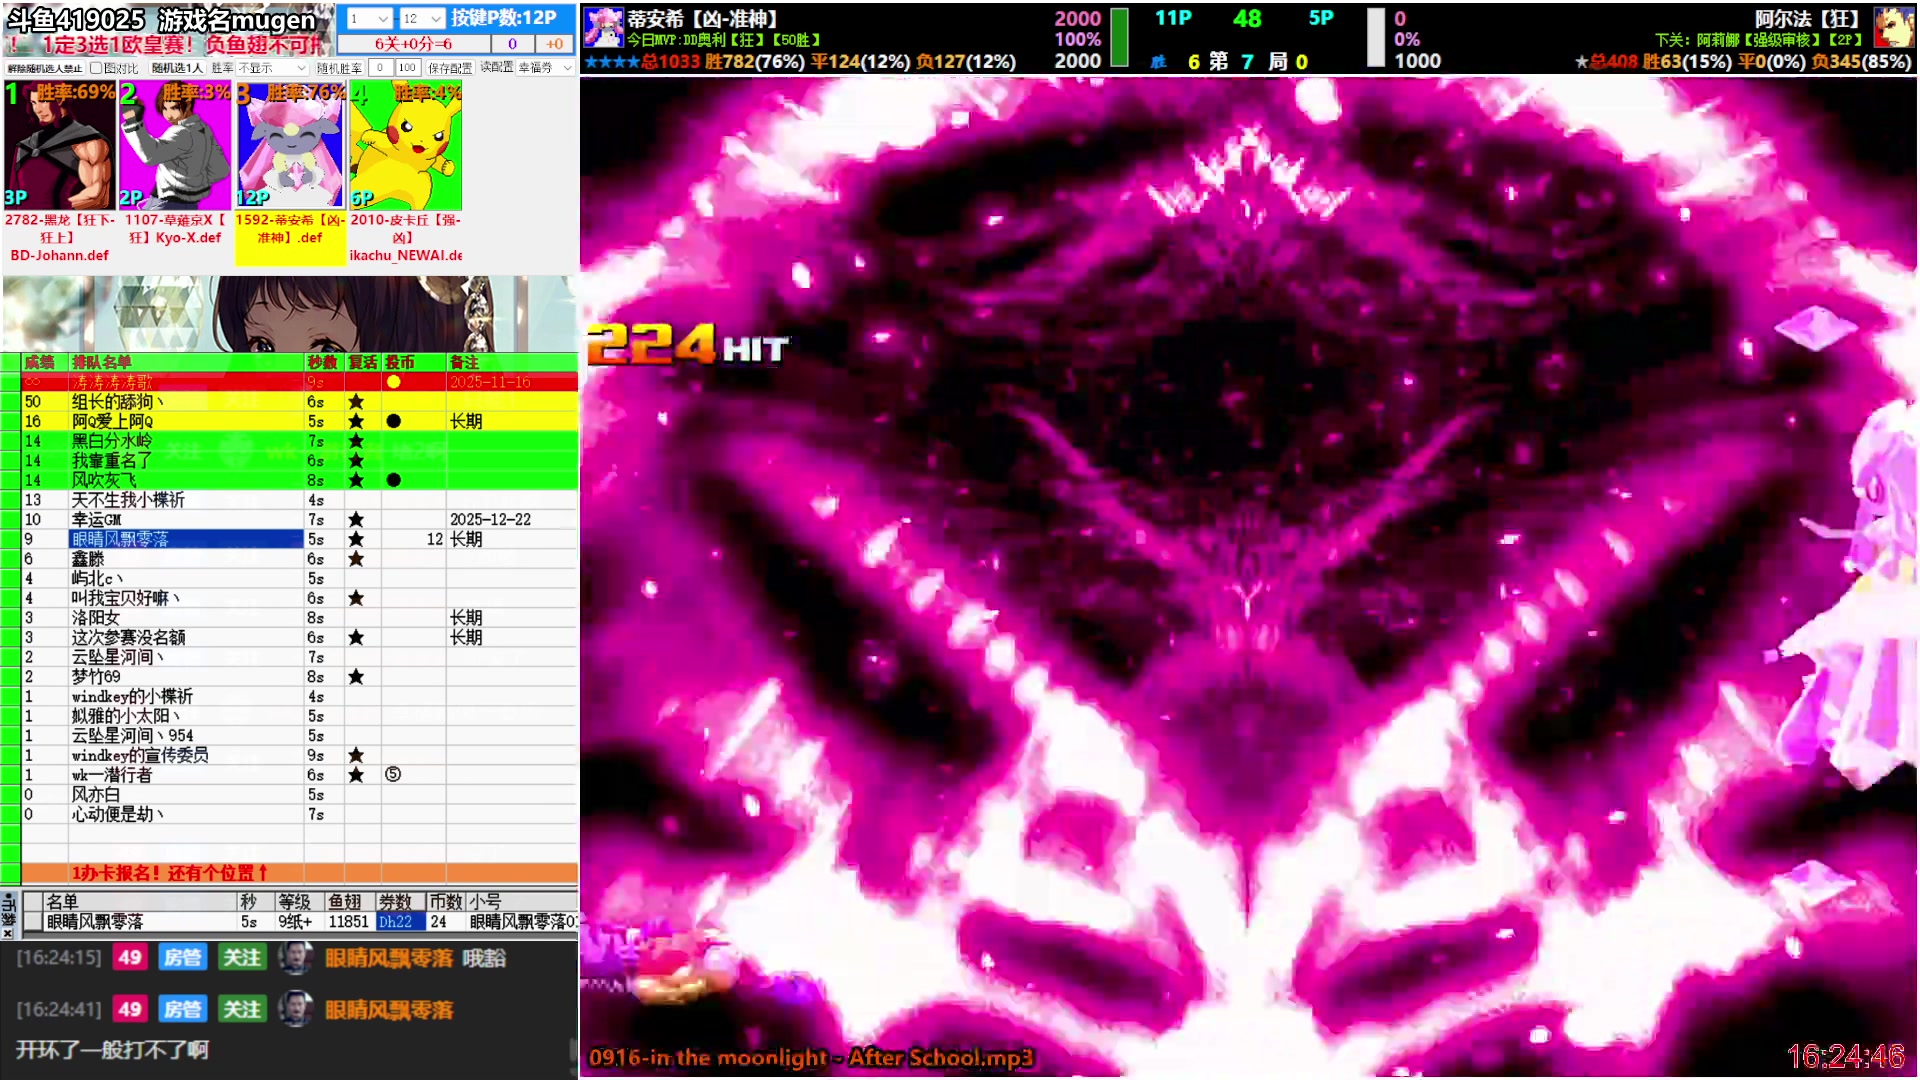1920x1080 pixels.
Task: Click the circled 5 icon in wk一潜行者 row
Action: (x=393, y=774)
